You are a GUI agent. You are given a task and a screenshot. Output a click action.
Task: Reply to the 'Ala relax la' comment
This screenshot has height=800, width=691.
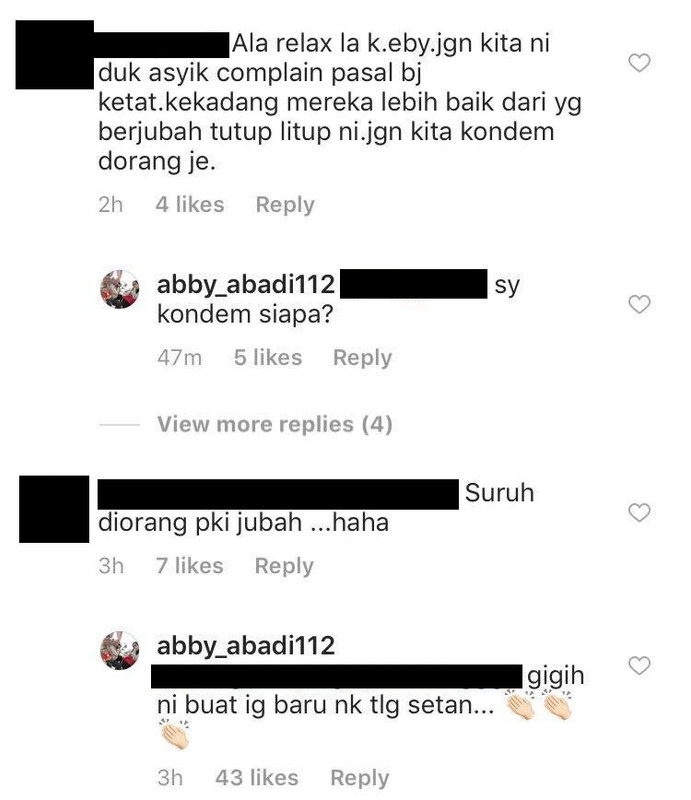285,205
